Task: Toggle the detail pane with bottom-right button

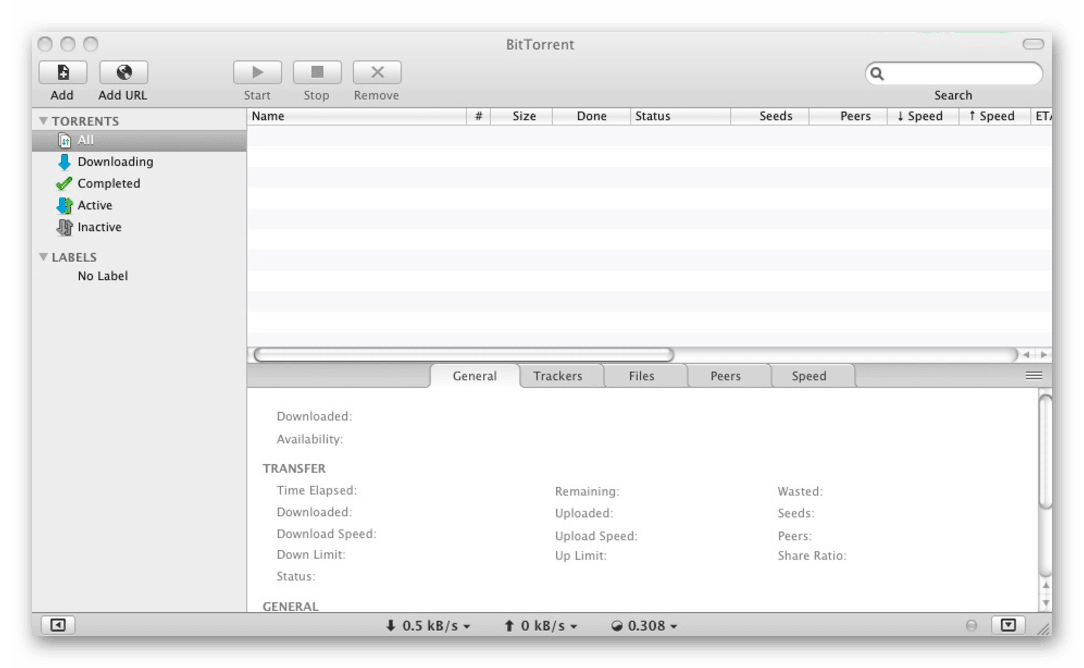Action: coord(1009,625)
